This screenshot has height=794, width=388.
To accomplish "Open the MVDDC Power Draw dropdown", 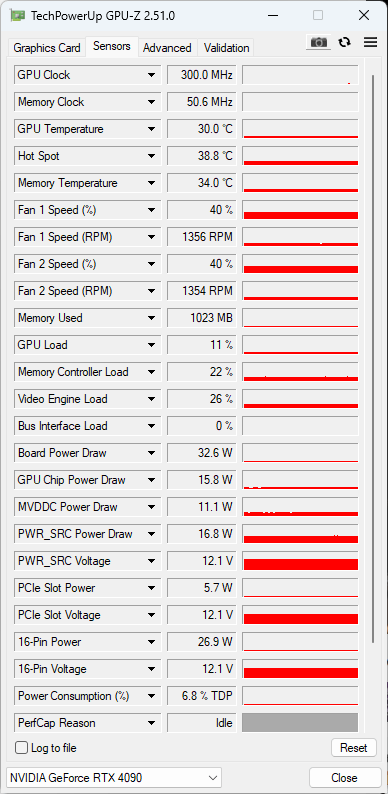I will coord(151,507).
